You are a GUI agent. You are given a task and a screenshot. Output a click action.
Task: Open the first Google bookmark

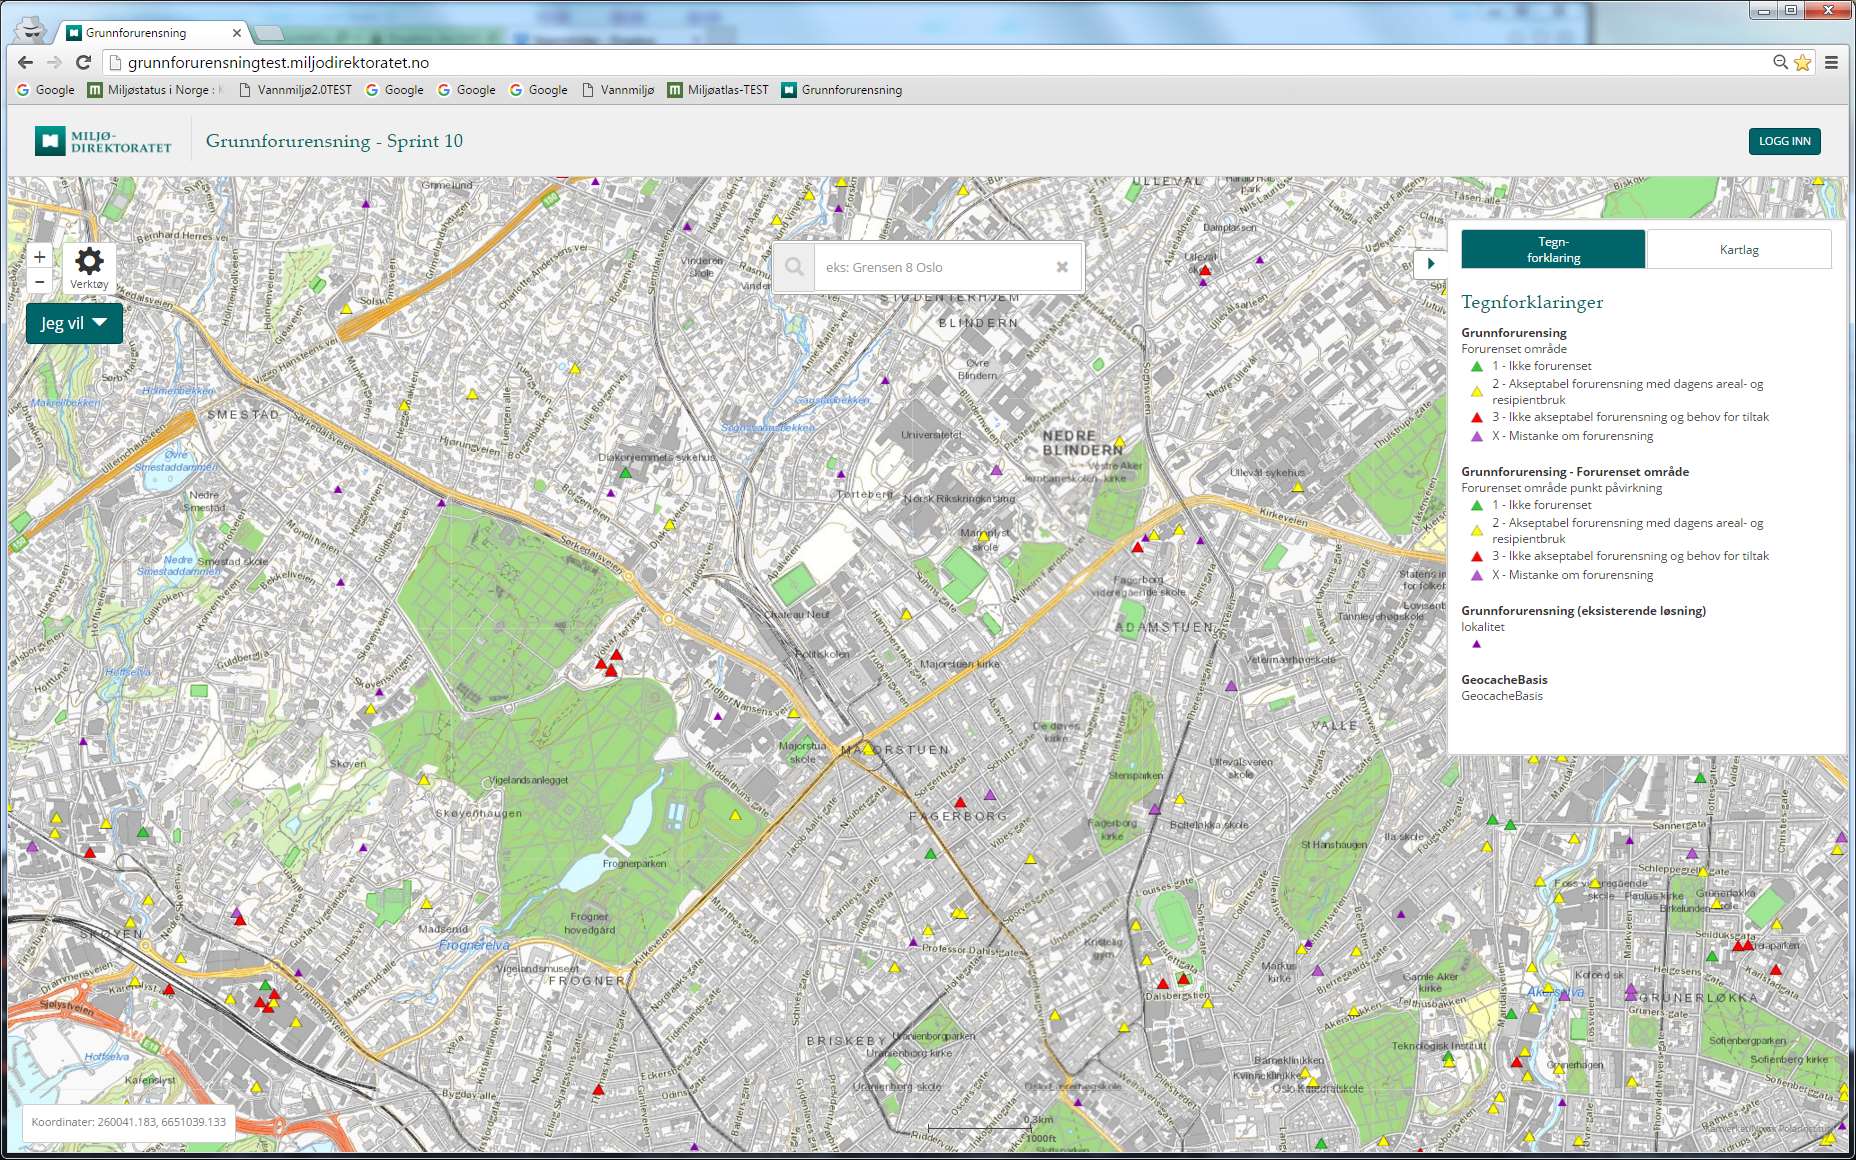click(45, 90)
